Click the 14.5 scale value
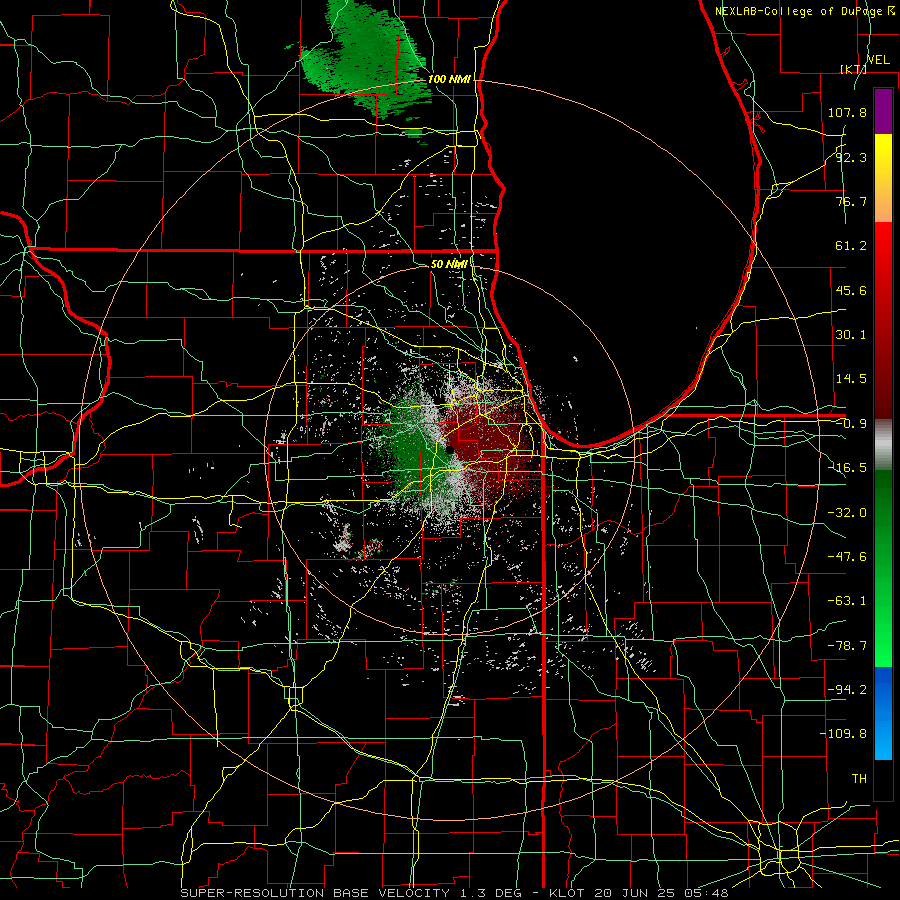This screenshot has height=900, width=900. [x=851, y=379]
